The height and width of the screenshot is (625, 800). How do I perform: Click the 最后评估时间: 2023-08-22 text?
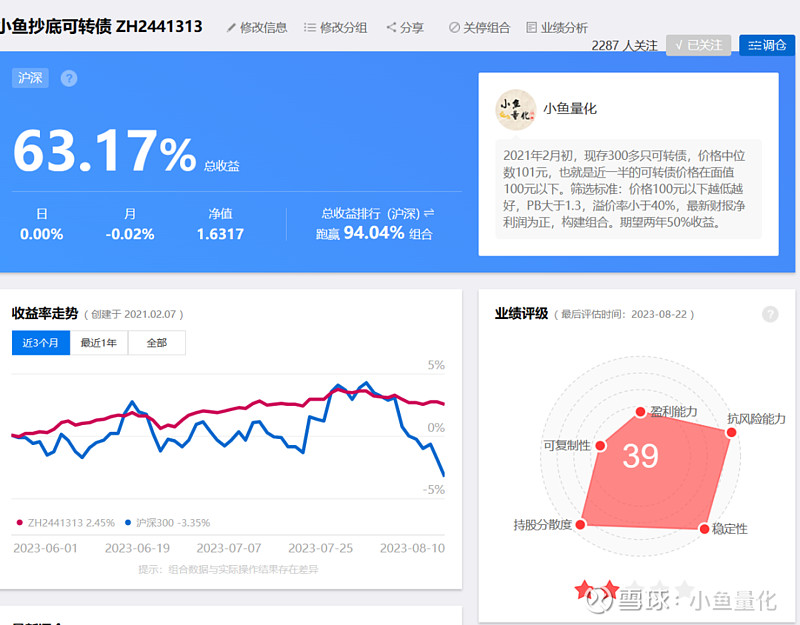pyautogui.click(x=624, y=314)
